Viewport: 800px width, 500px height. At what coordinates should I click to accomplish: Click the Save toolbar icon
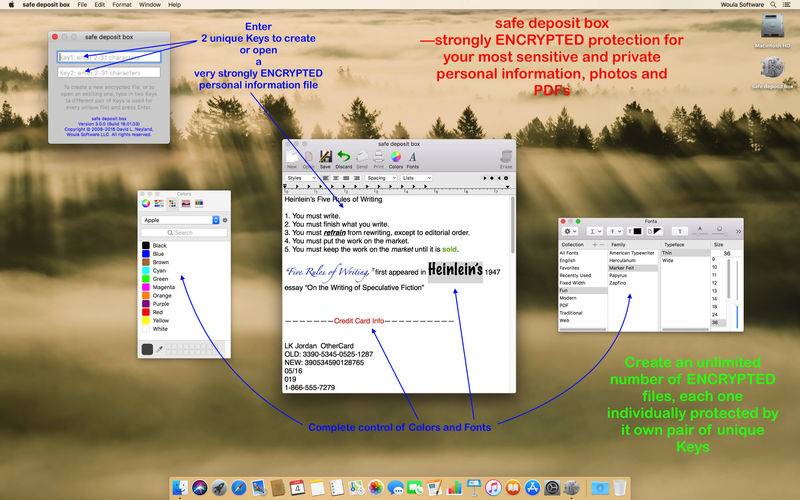(326, 158)
